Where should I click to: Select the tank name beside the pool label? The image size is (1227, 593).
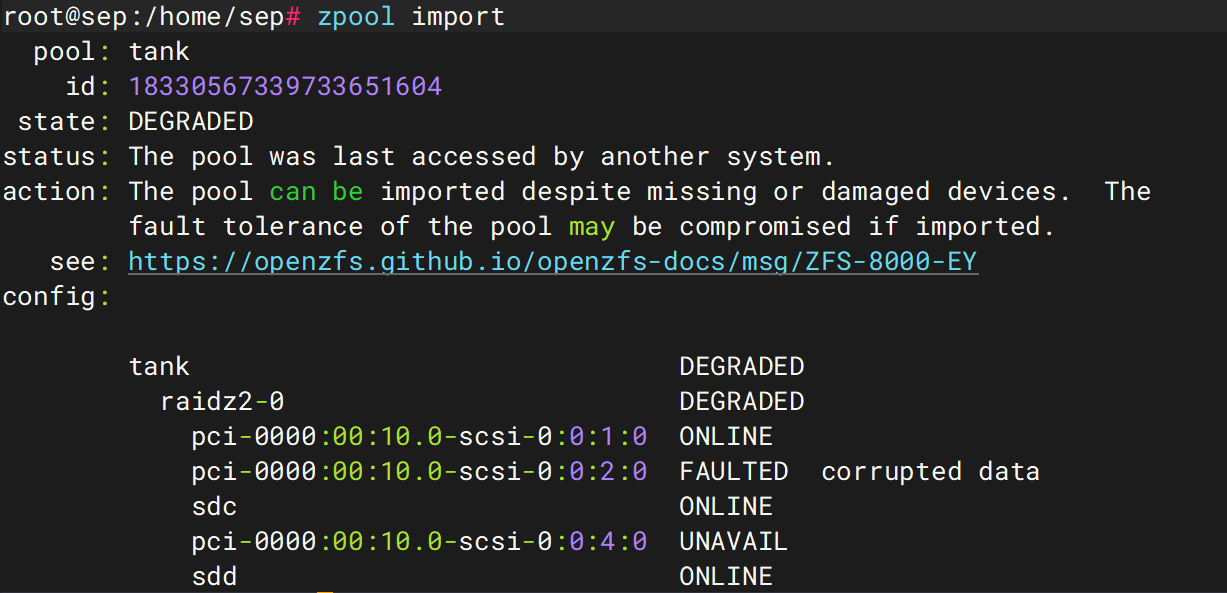159,52
